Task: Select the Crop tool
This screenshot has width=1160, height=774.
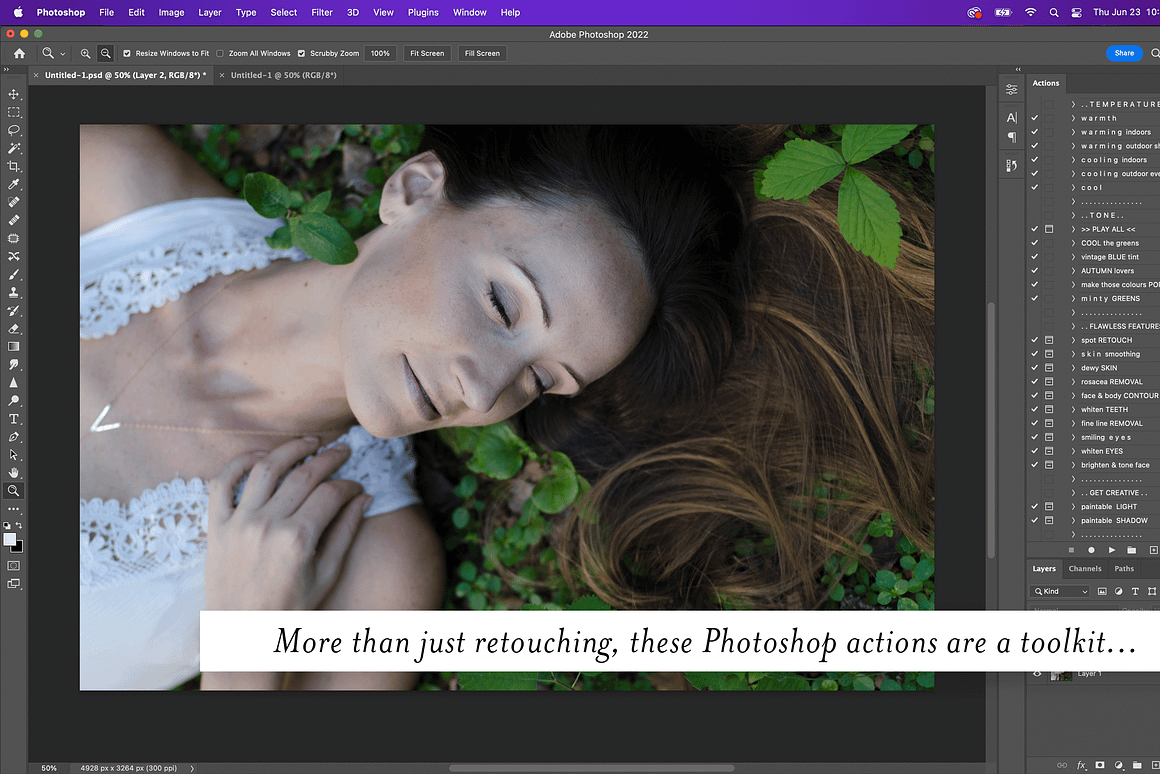Action: [x=14, y=166]
